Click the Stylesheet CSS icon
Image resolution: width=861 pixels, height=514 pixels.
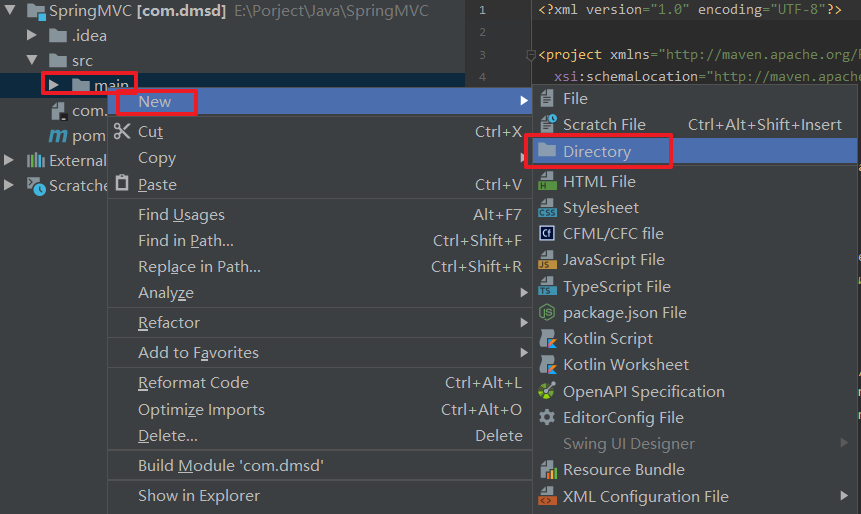click(x=547, y=208)
